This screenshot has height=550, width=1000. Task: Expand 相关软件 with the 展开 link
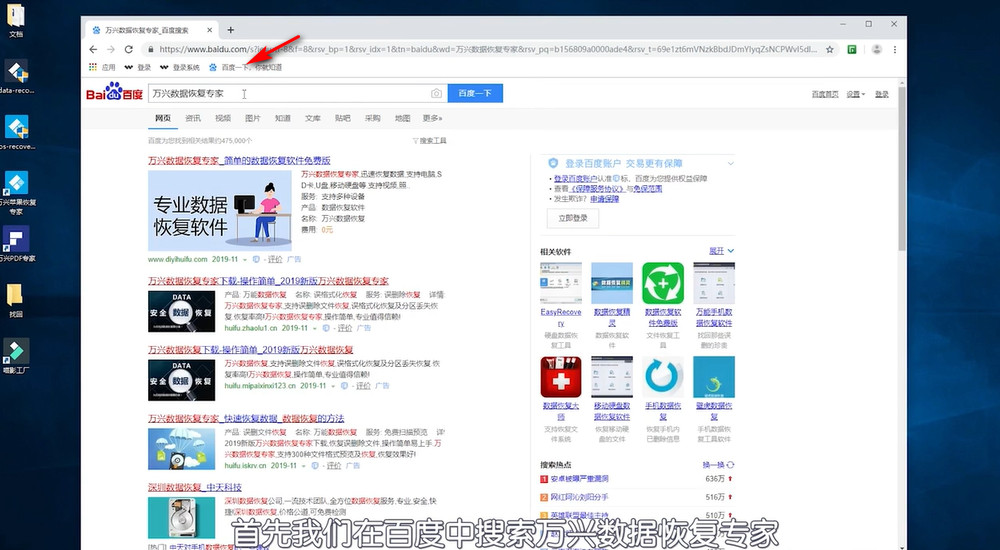721,251
